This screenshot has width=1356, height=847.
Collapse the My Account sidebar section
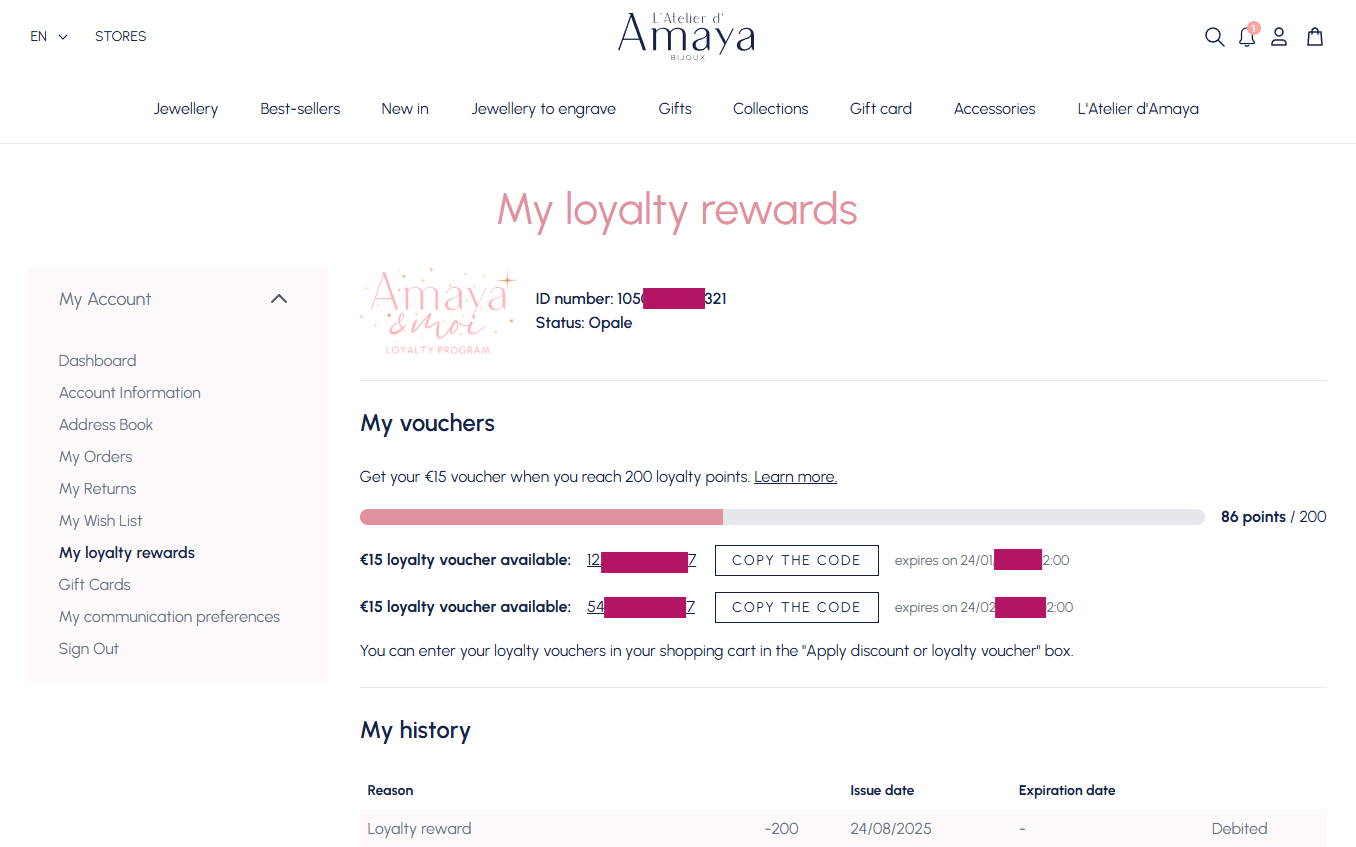click(x=279, y=299)
